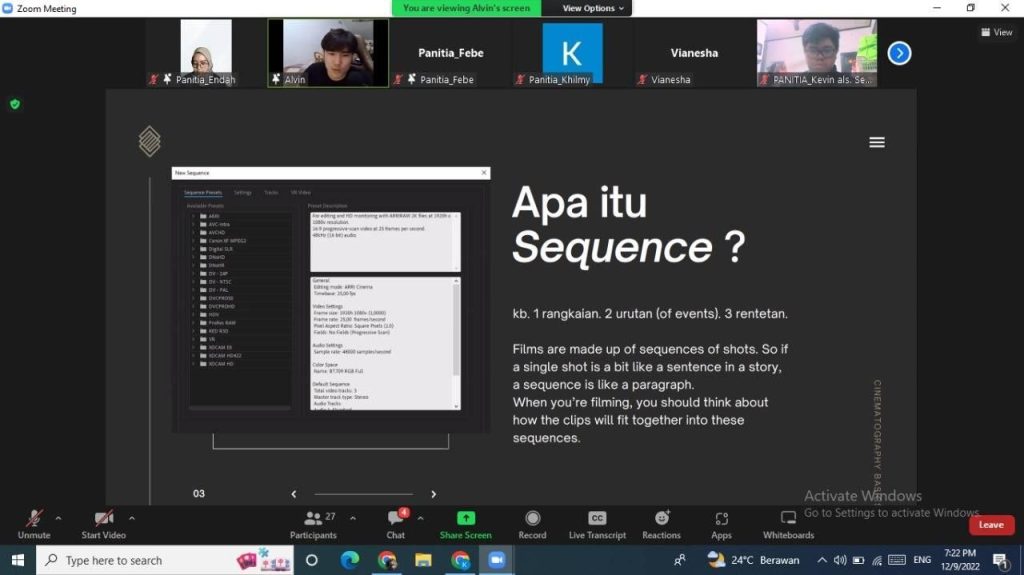Screen dimensions: 1024x575
Task: Open Windows Start menu
Action: [18, 560]
